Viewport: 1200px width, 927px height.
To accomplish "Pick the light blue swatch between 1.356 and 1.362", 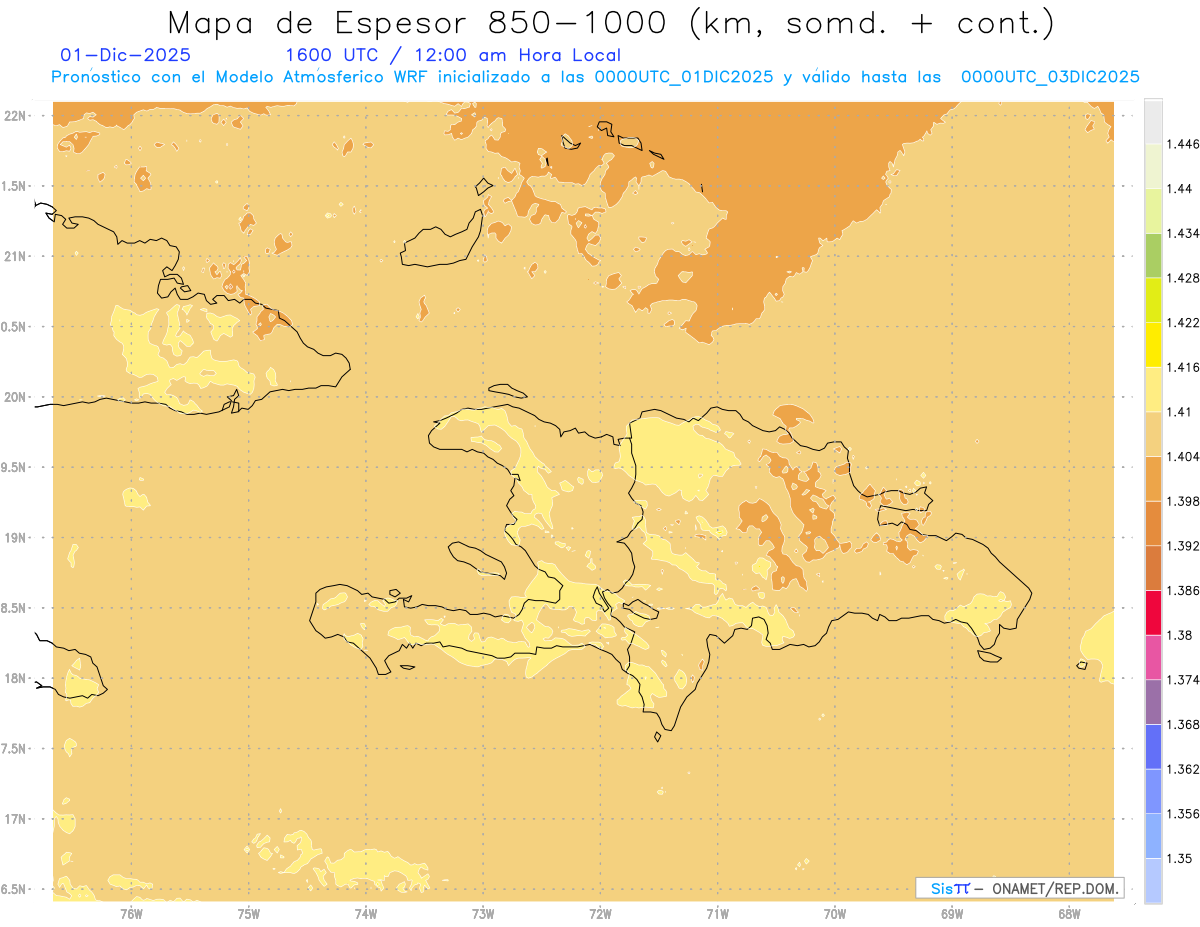I will point(1153,791).
